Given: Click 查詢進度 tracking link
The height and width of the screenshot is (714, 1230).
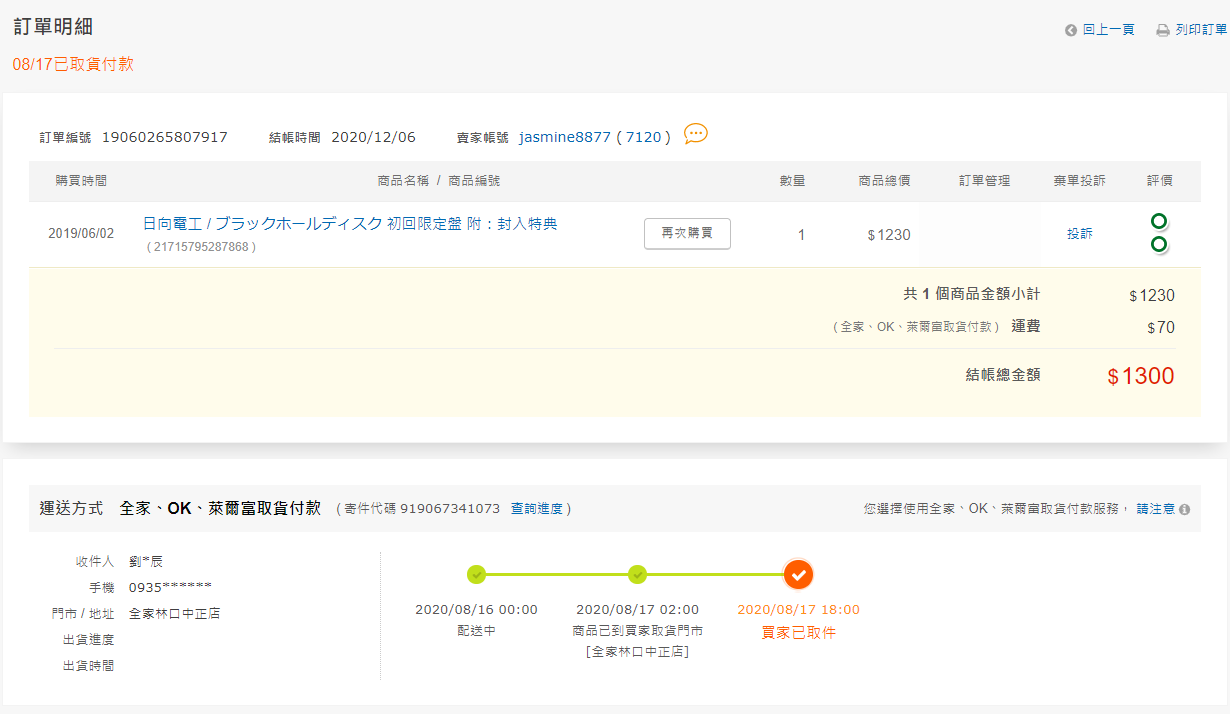Looking at the screenshot, I should (537, 509).
